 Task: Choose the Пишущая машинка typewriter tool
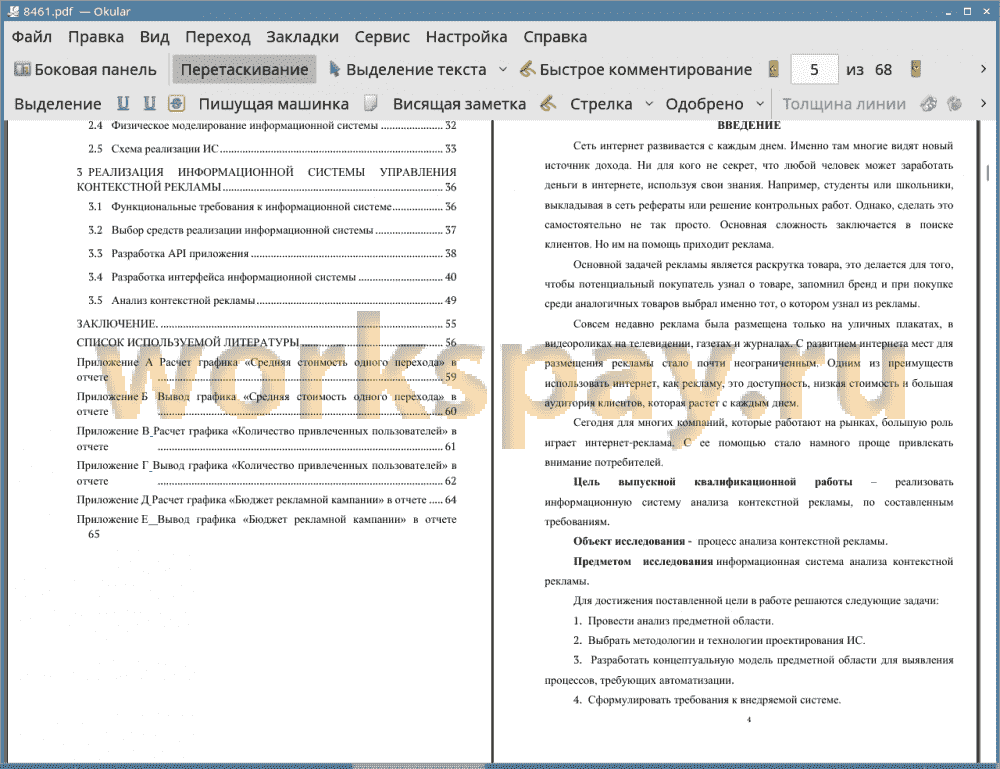(274, 104)
